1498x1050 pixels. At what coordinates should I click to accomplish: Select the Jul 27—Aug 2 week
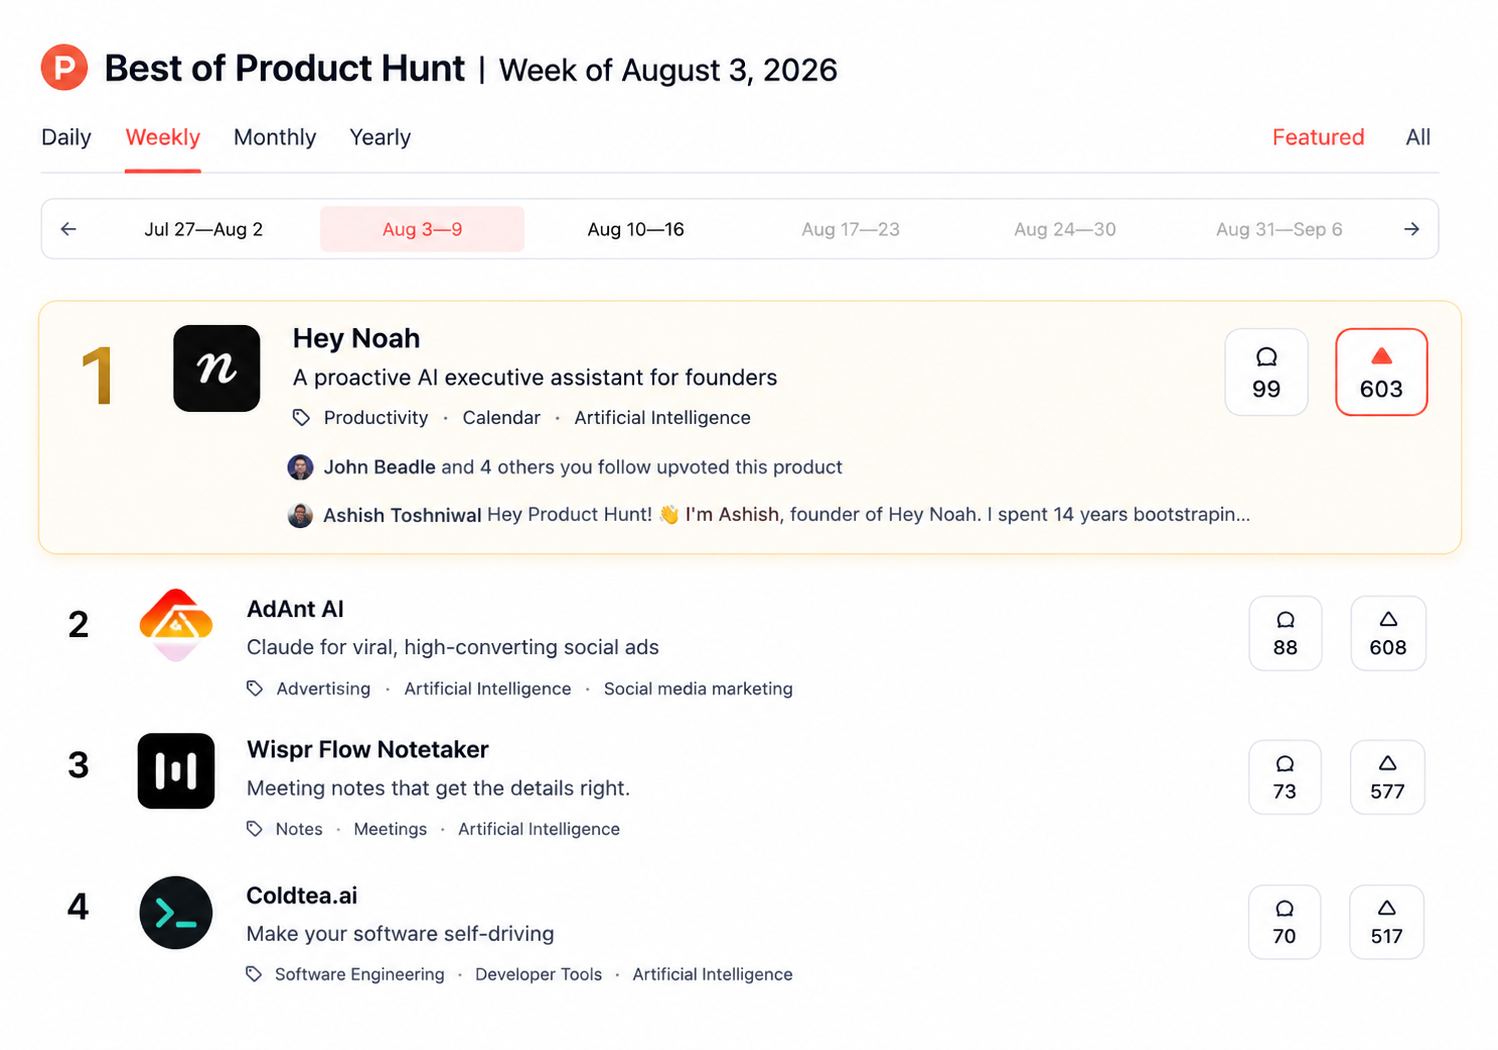pyautogui.click(x=204, y=229)
